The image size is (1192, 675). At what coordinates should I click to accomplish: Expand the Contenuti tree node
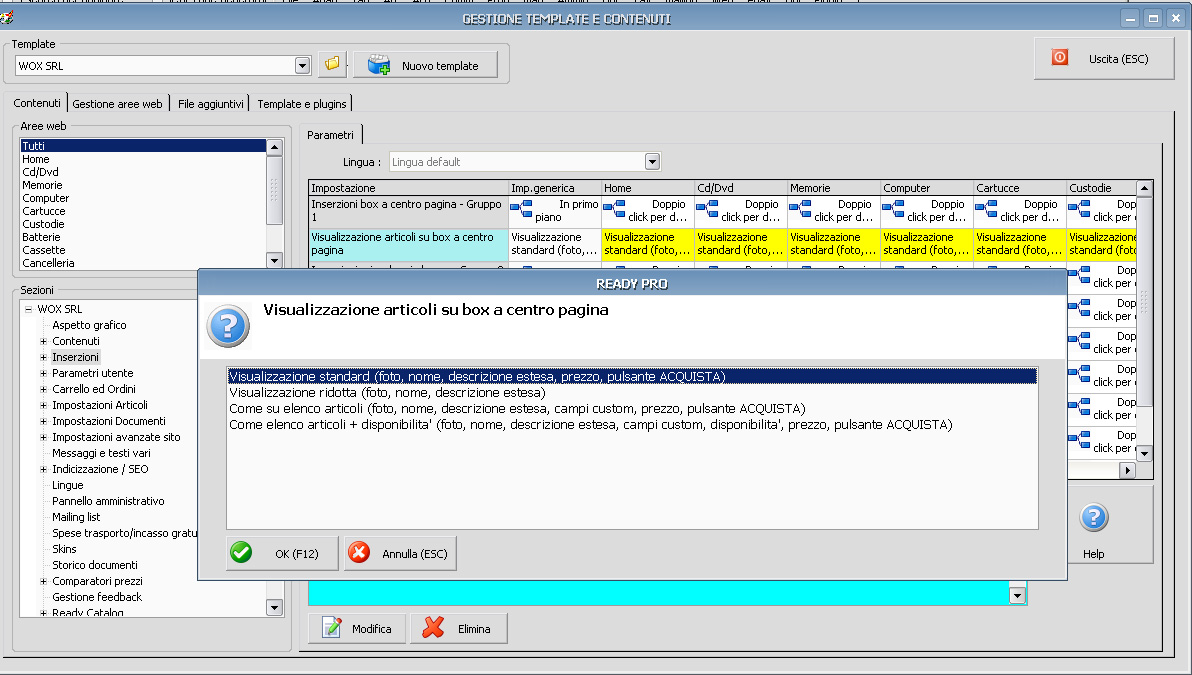click(x=43, y=341)
